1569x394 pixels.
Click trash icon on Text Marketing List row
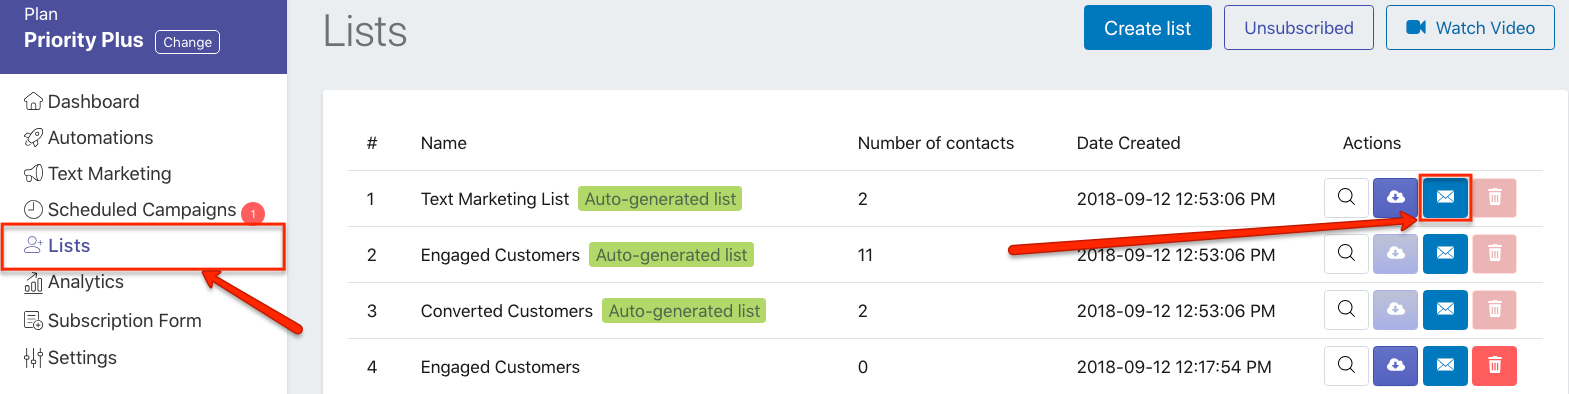[x=1494, y=198]
